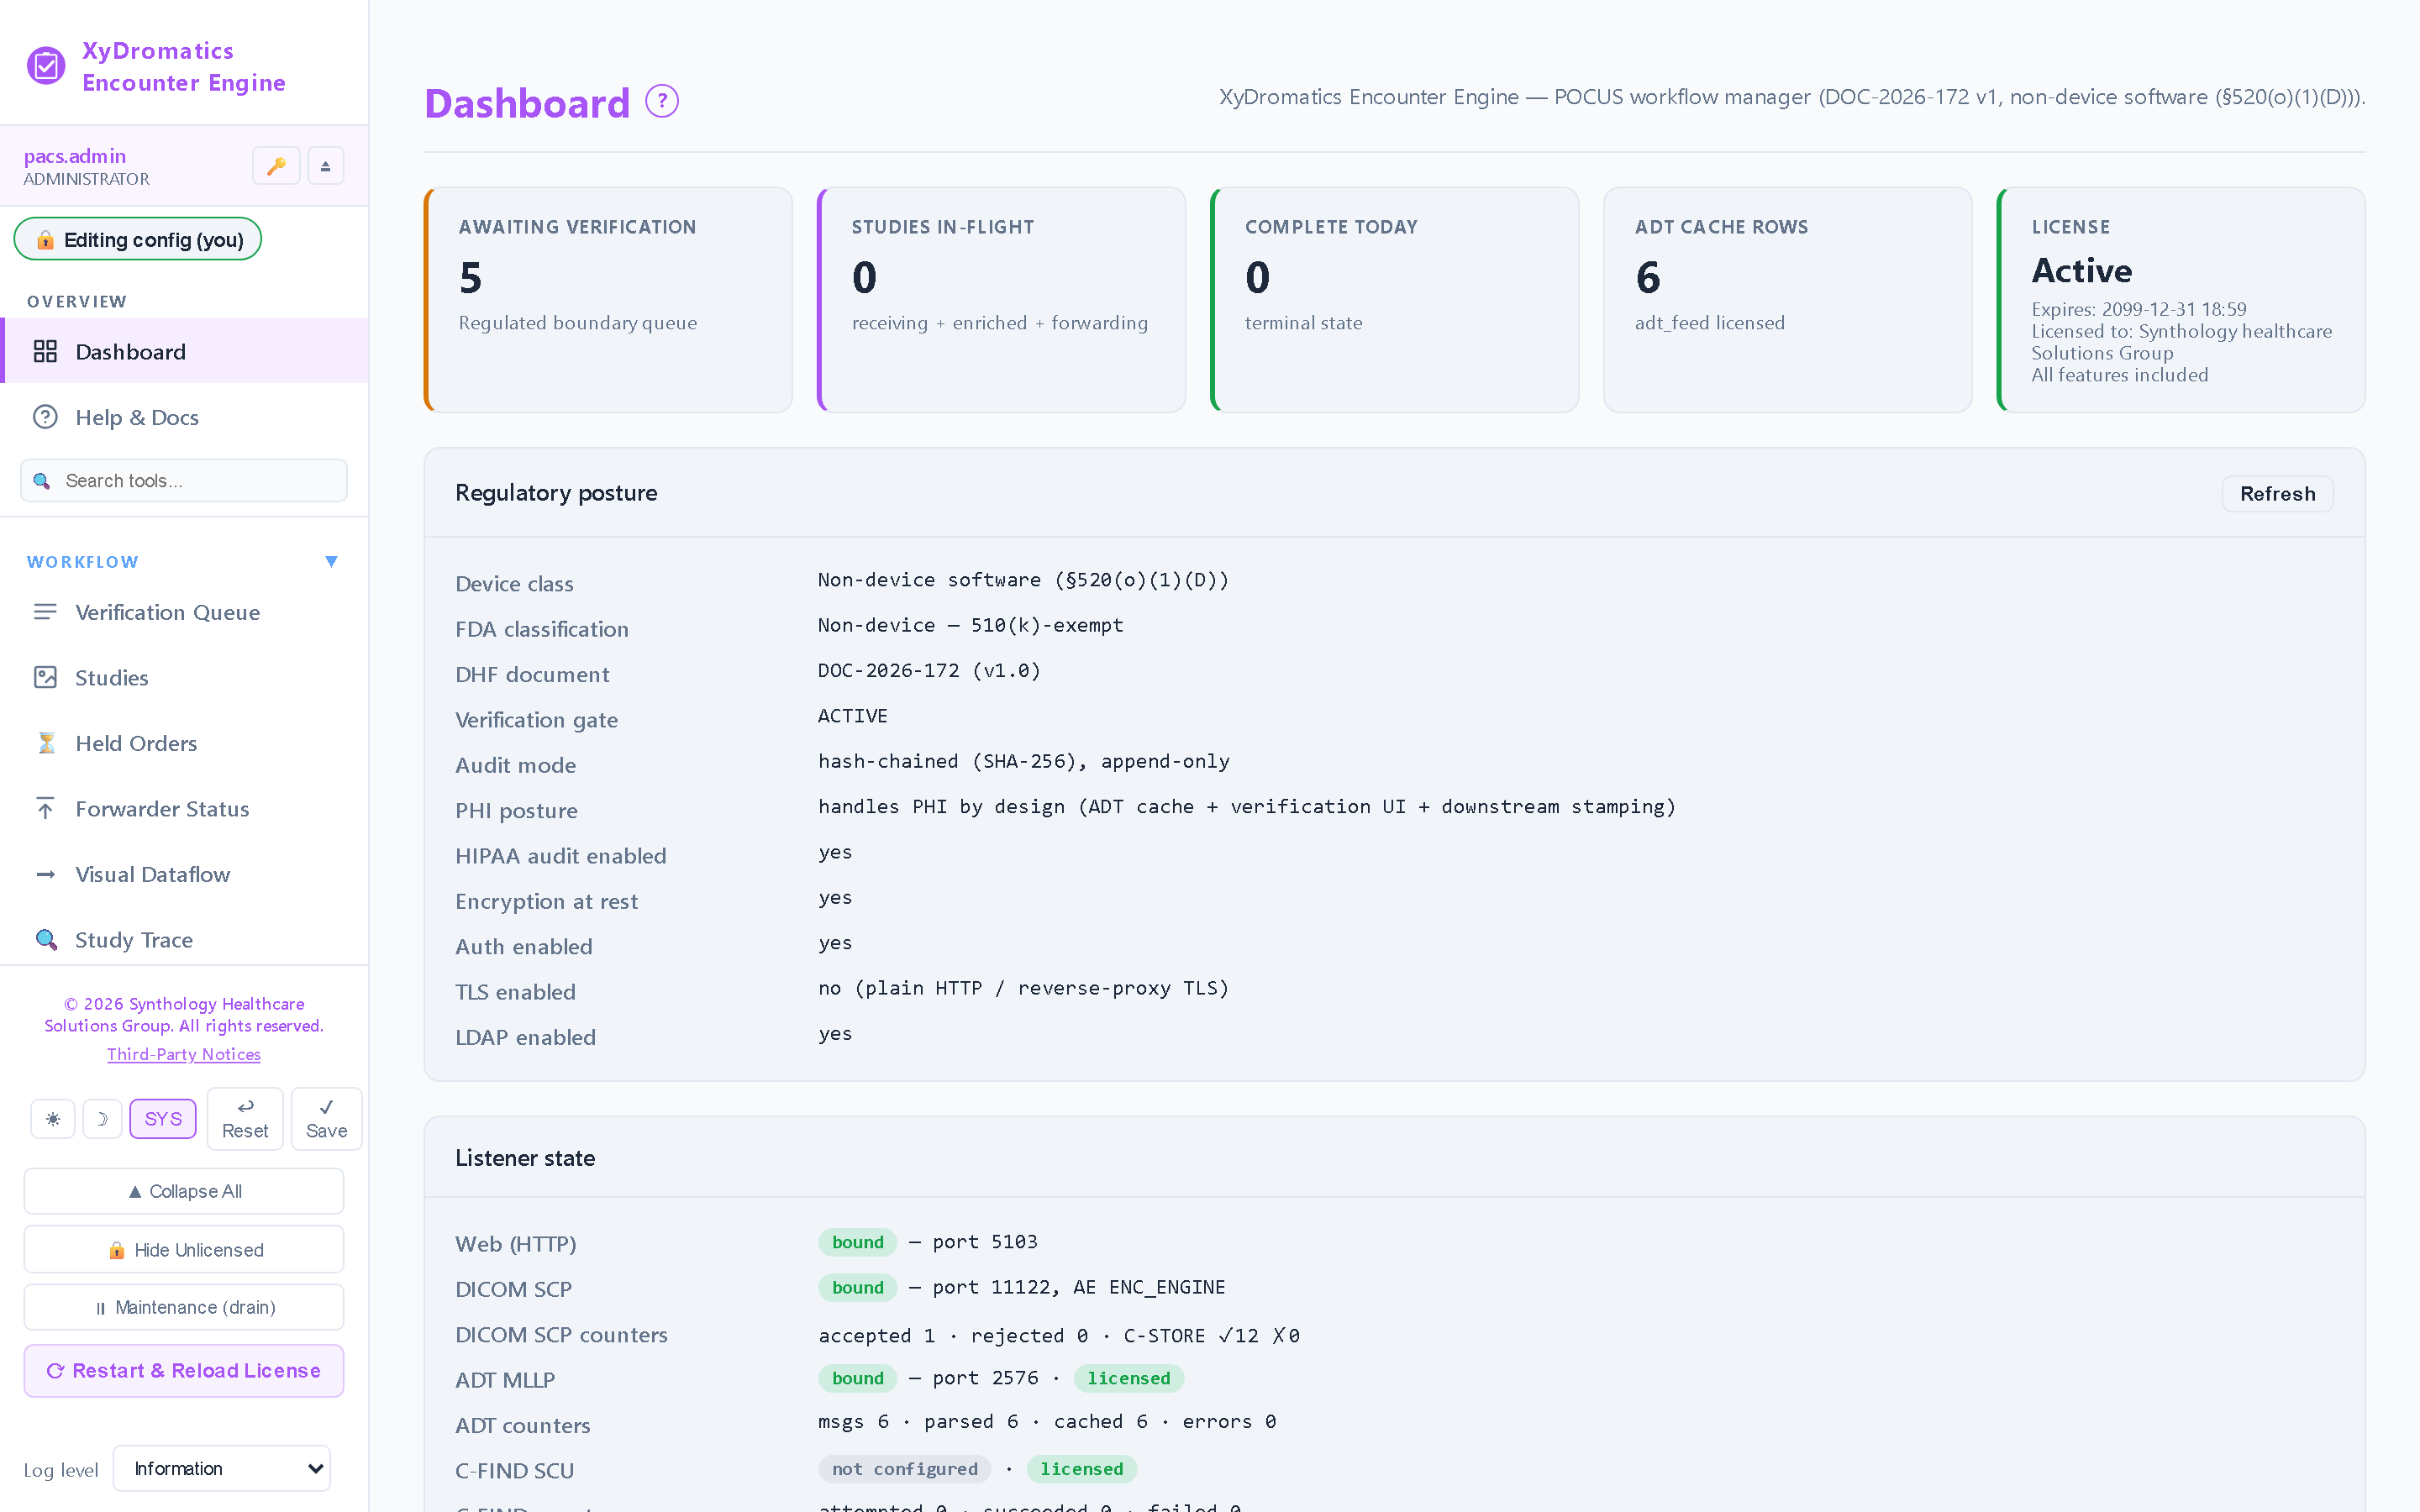This screenshot has height=1512, width=2420.
Task: Open the Third-Party Notices link
Action: pos(184,1054)
